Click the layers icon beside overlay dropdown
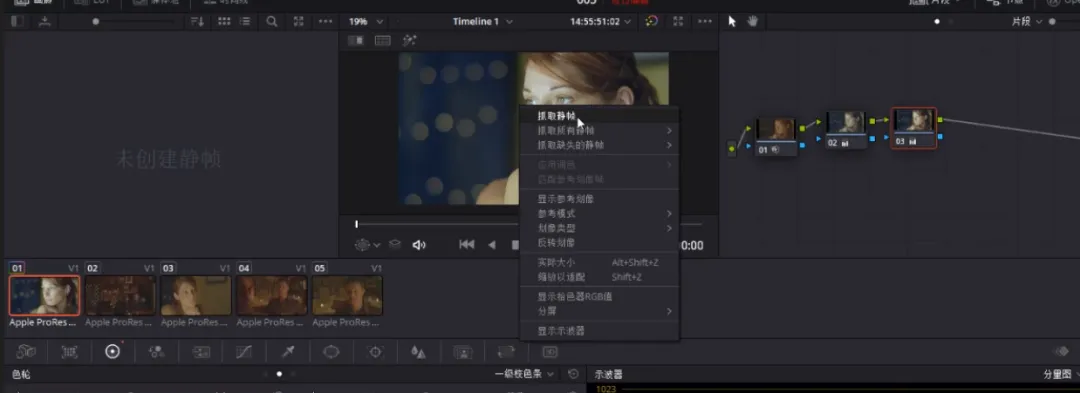The height and width of the screenshot is (393, 1080). pyautogui.click(x=395, y=244)
